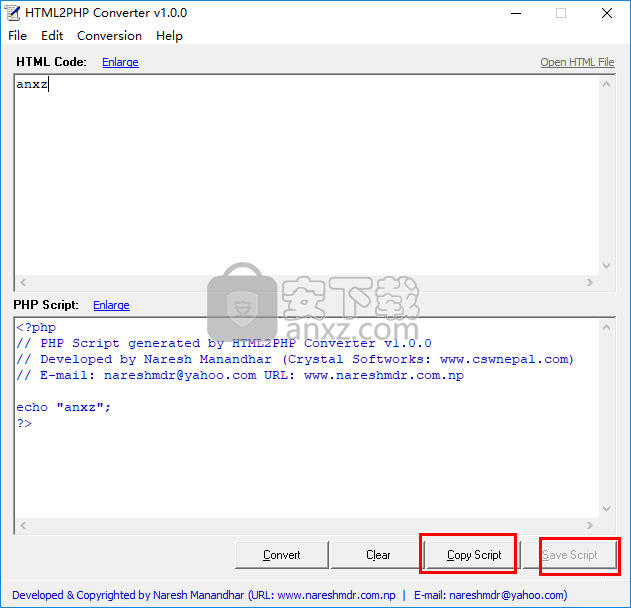
Task: Click the HTML2PHP Converter title bar icon
Action: click(x=12, y=13)
